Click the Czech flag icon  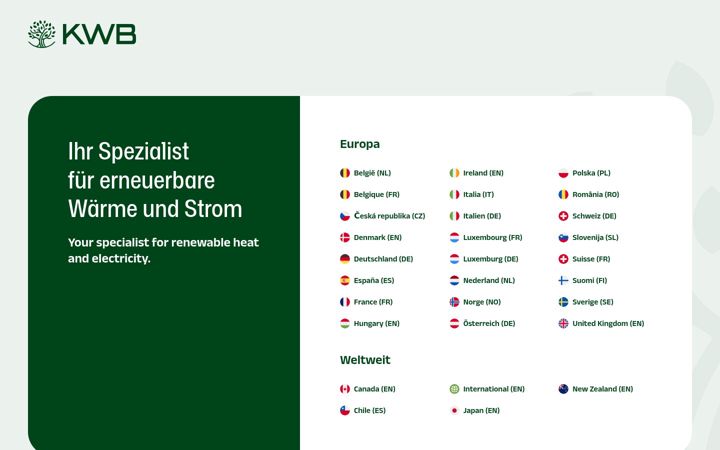(x=345, y=216)
